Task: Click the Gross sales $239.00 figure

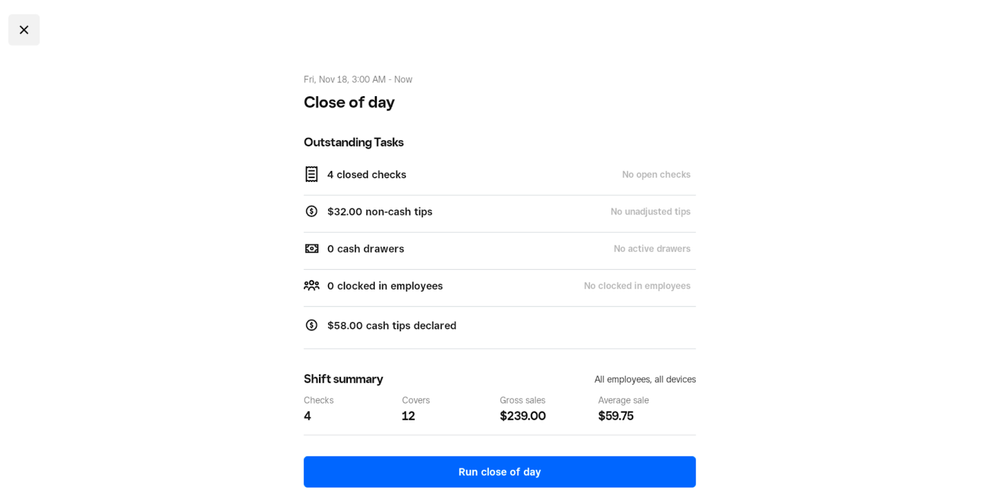Action: (522, 416)
